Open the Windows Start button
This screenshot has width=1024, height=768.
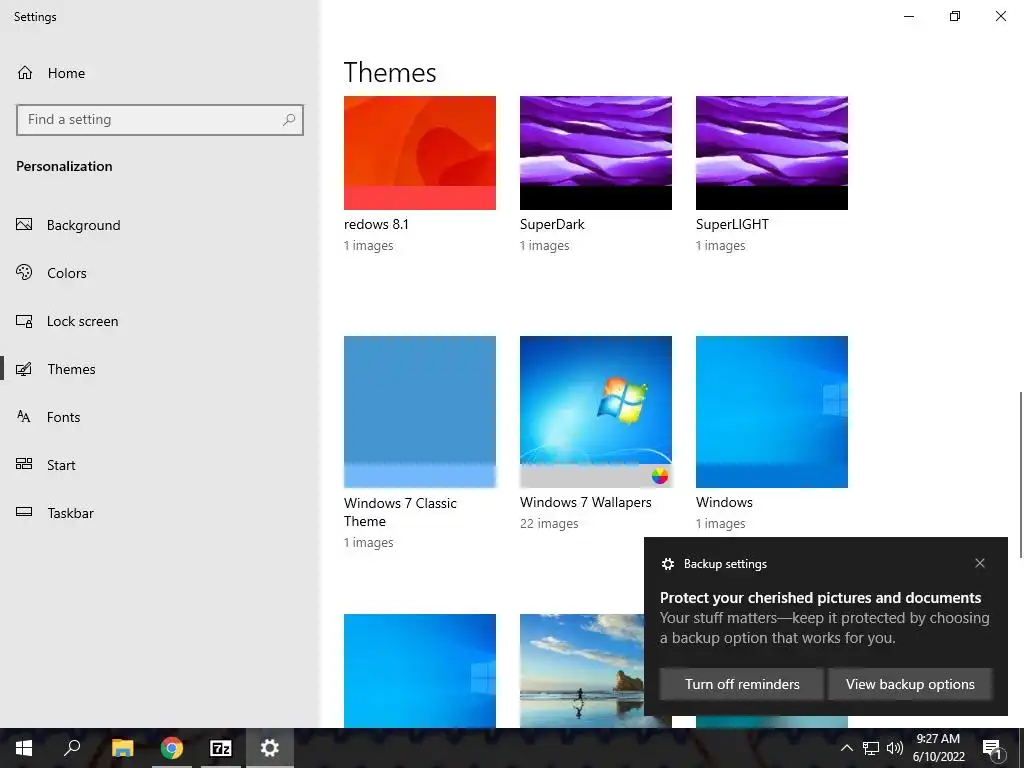click(24, 748)
